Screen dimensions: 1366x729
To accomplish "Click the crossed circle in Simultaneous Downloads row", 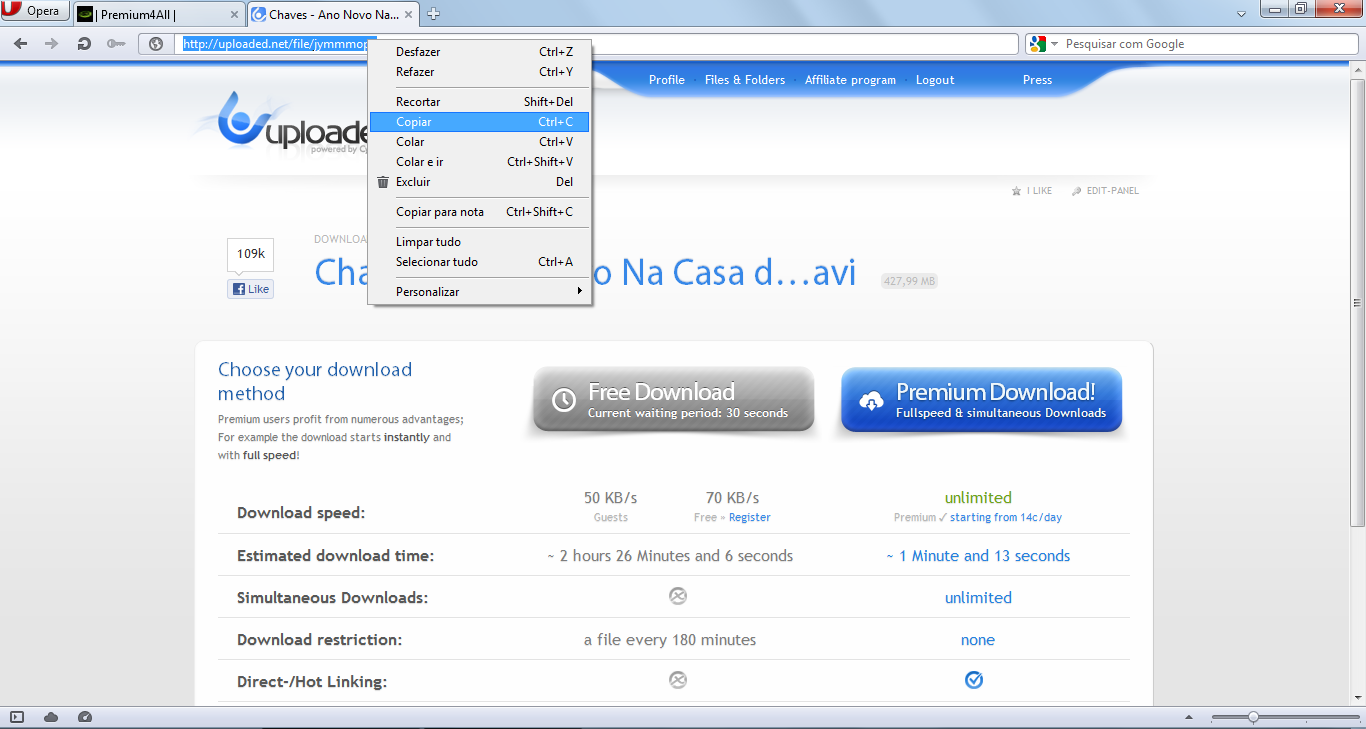I will pos(678,596).
